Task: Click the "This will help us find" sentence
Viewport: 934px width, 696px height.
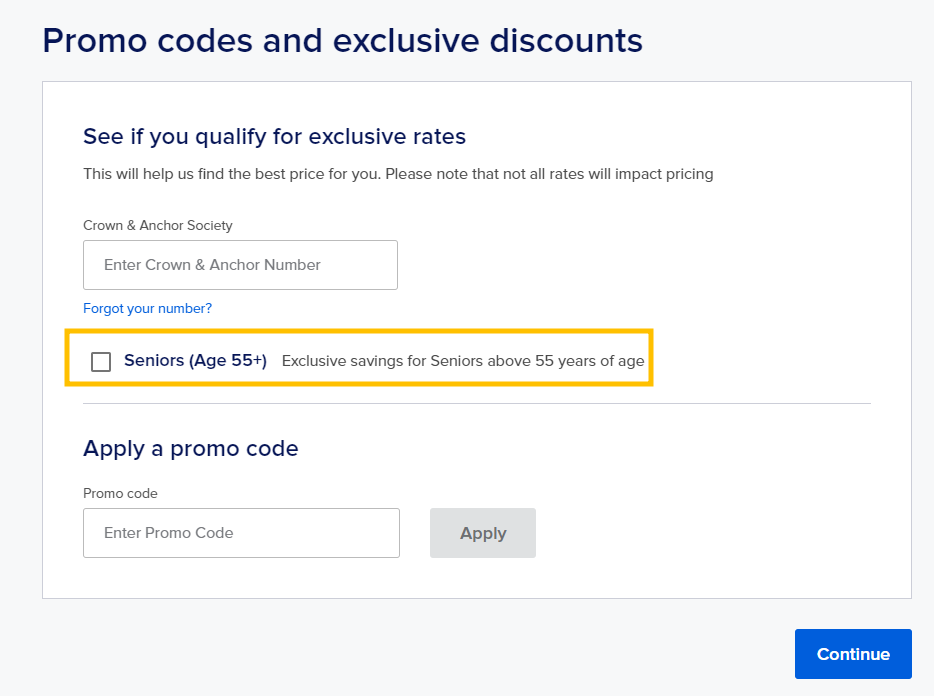Action: click(x=231, y=174)
